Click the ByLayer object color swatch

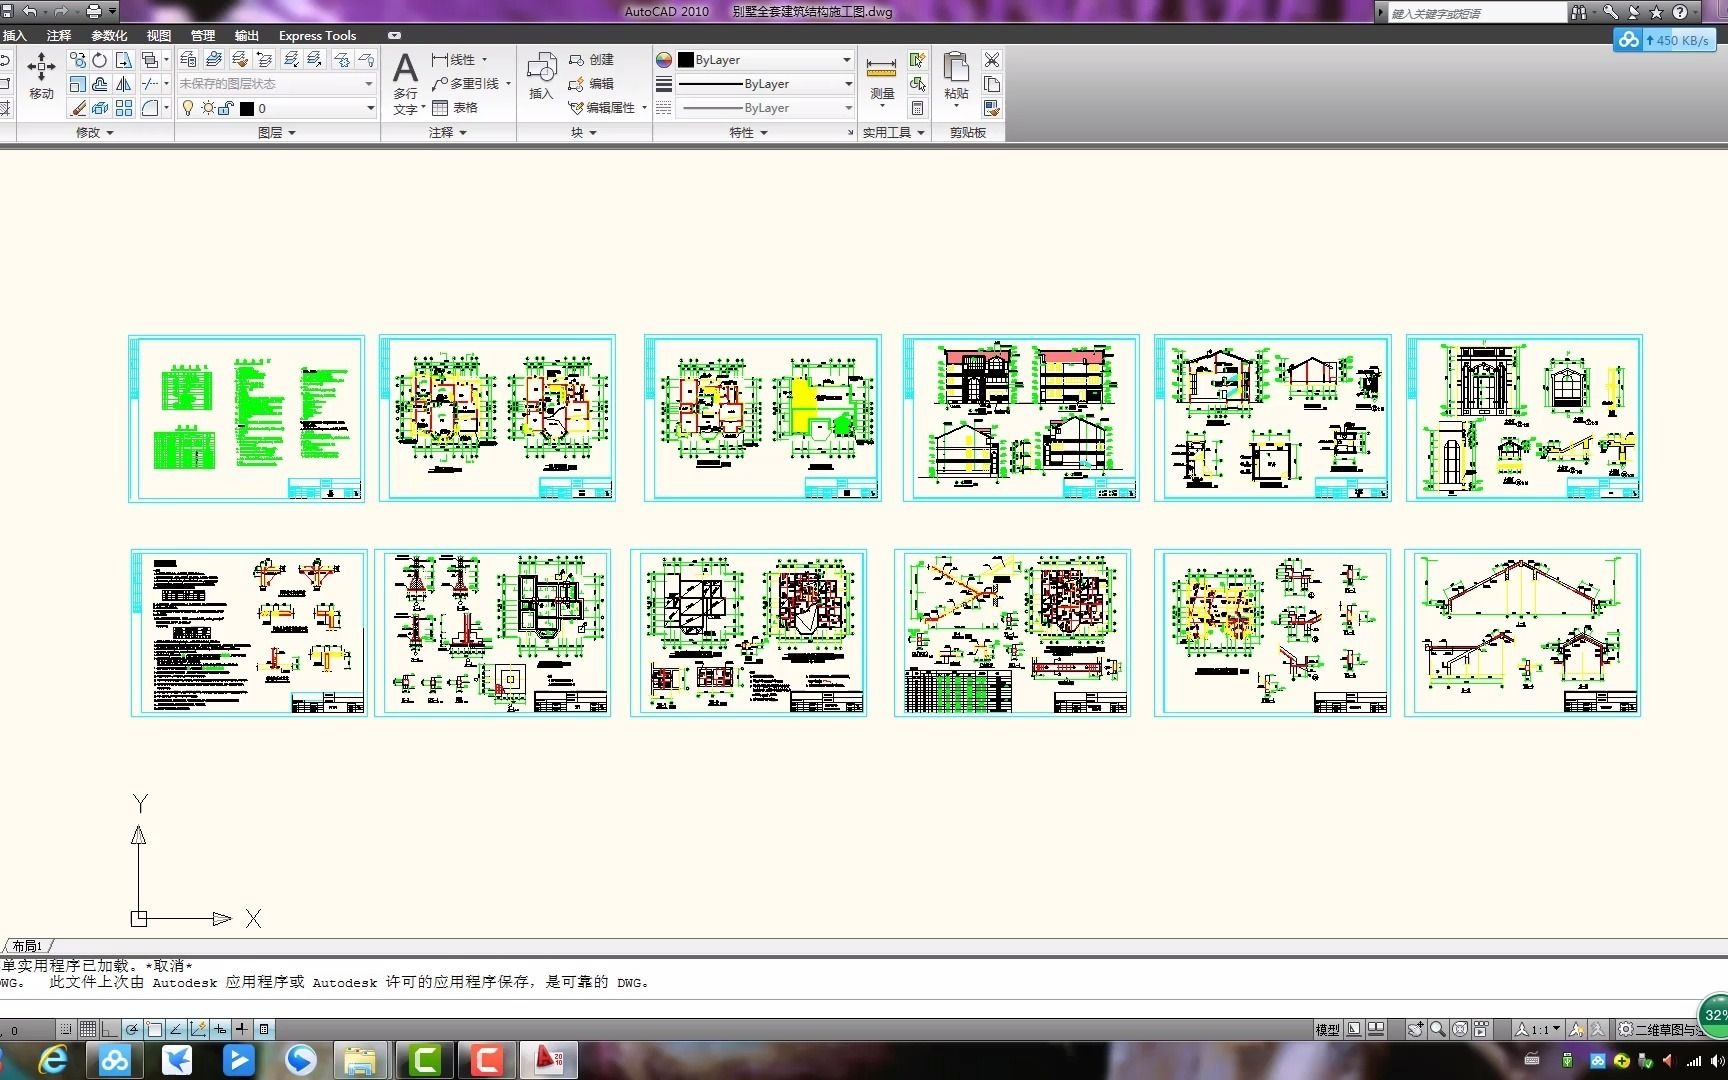(x=686, y=60)
